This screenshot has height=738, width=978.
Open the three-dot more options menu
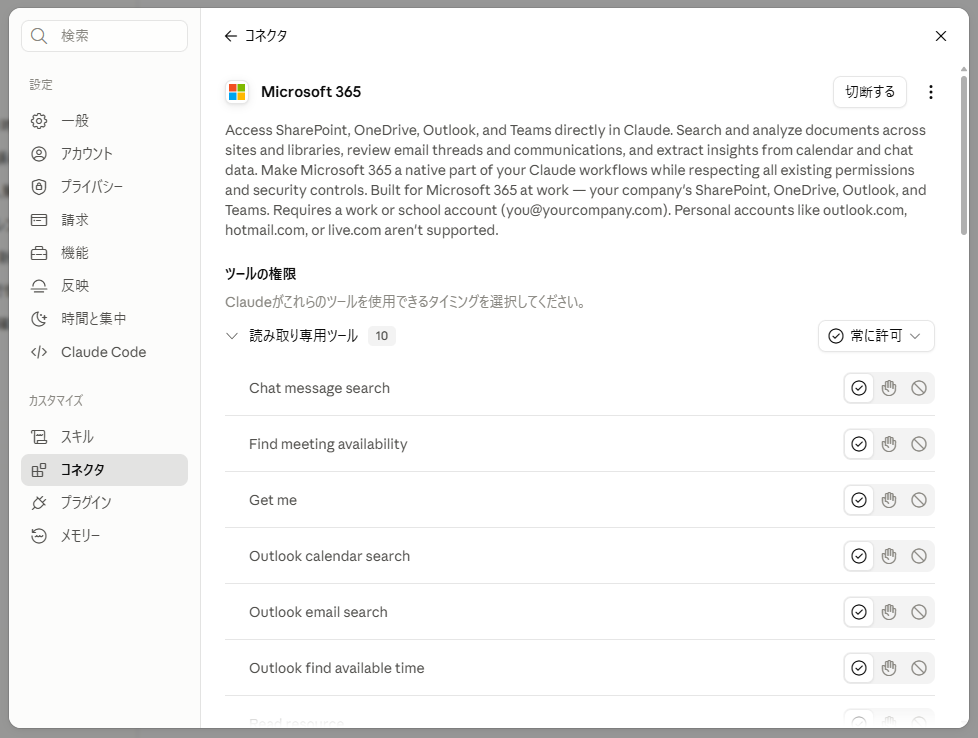(x=931, y=92)
